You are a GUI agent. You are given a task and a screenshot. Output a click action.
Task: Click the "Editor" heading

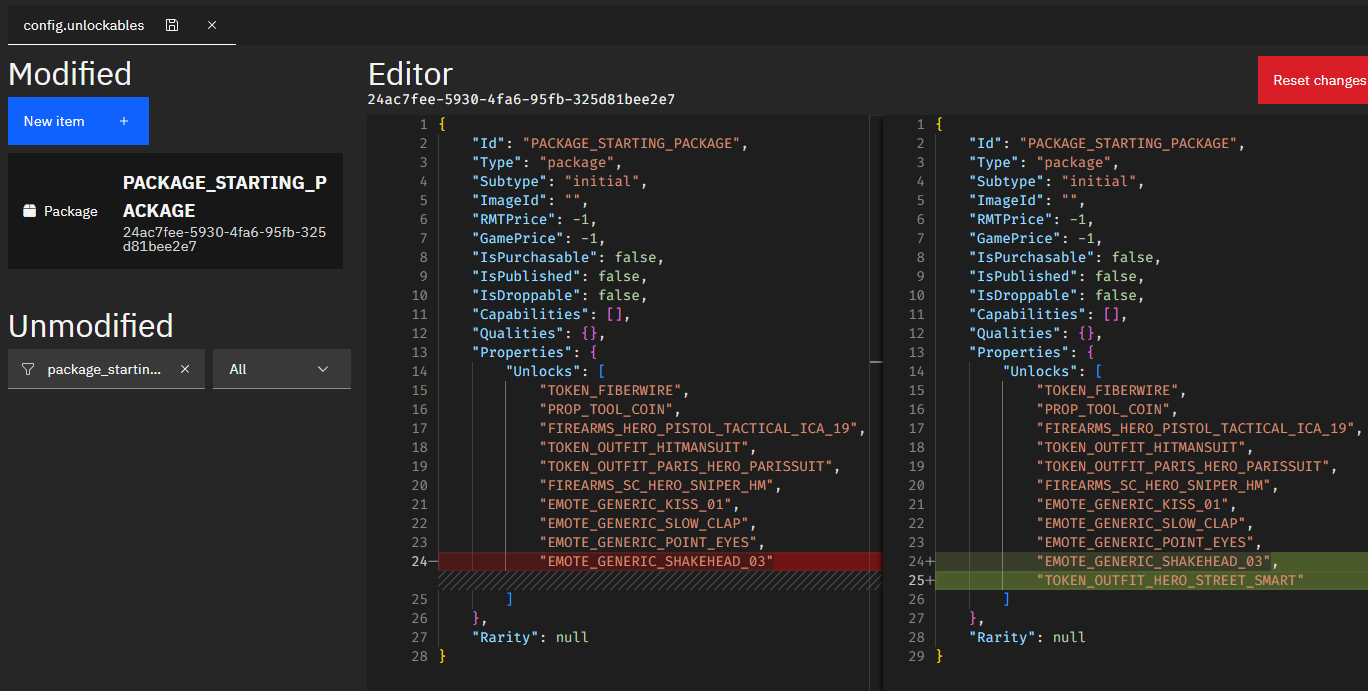coord(410,74)
